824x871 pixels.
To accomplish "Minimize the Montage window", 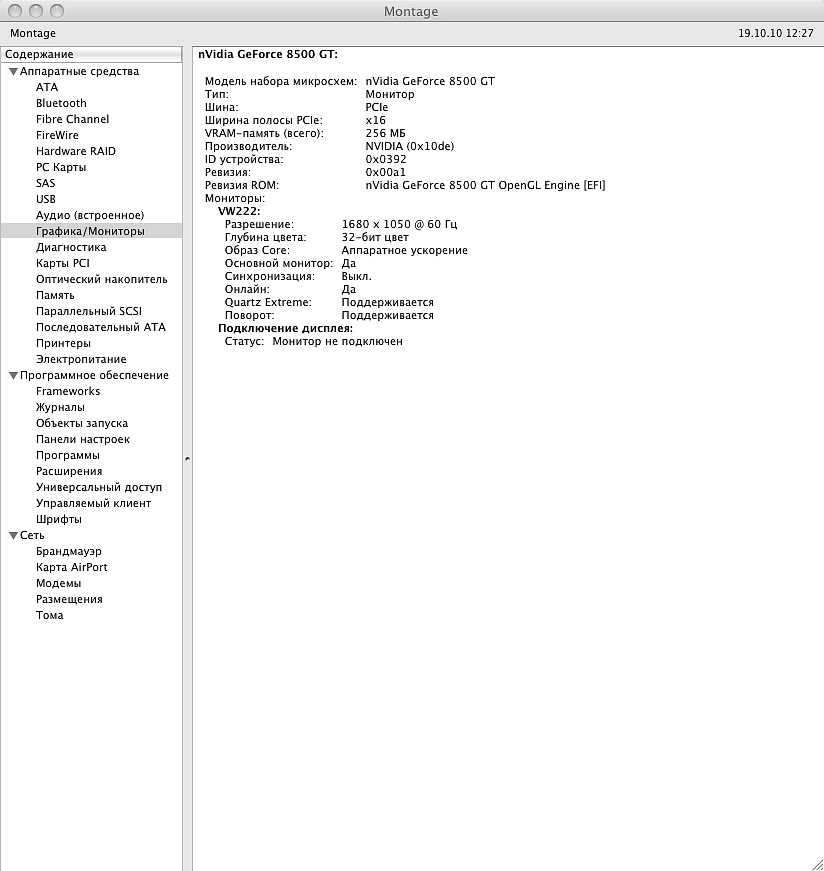I will (x=36, y=11).
